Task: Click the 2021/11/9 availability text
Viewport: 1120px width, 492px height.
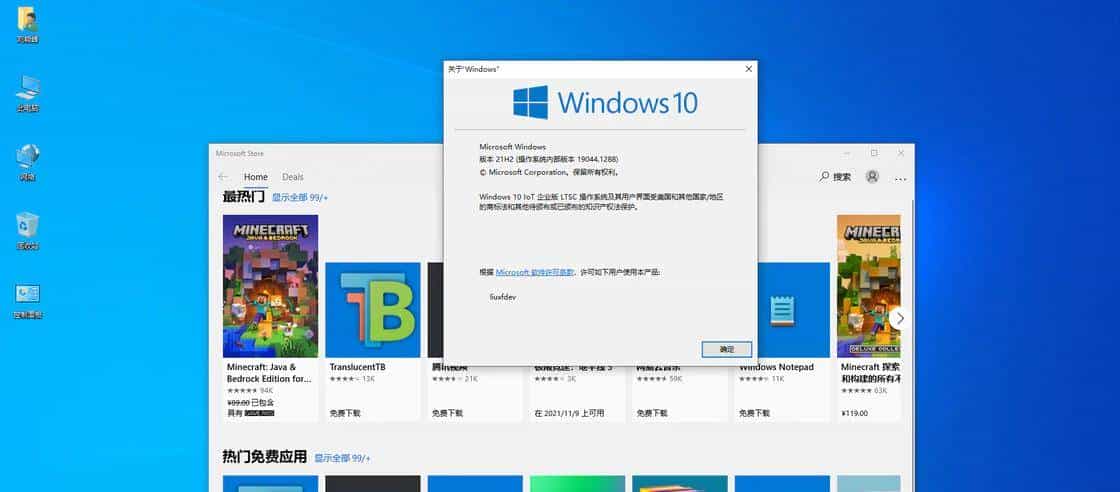Action: 569,413
